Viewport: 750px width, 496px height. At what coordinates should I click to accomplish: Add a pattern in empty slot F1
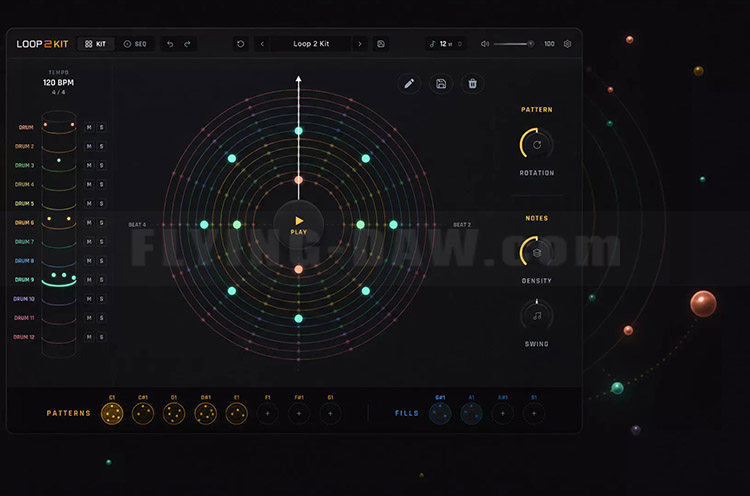267,414
